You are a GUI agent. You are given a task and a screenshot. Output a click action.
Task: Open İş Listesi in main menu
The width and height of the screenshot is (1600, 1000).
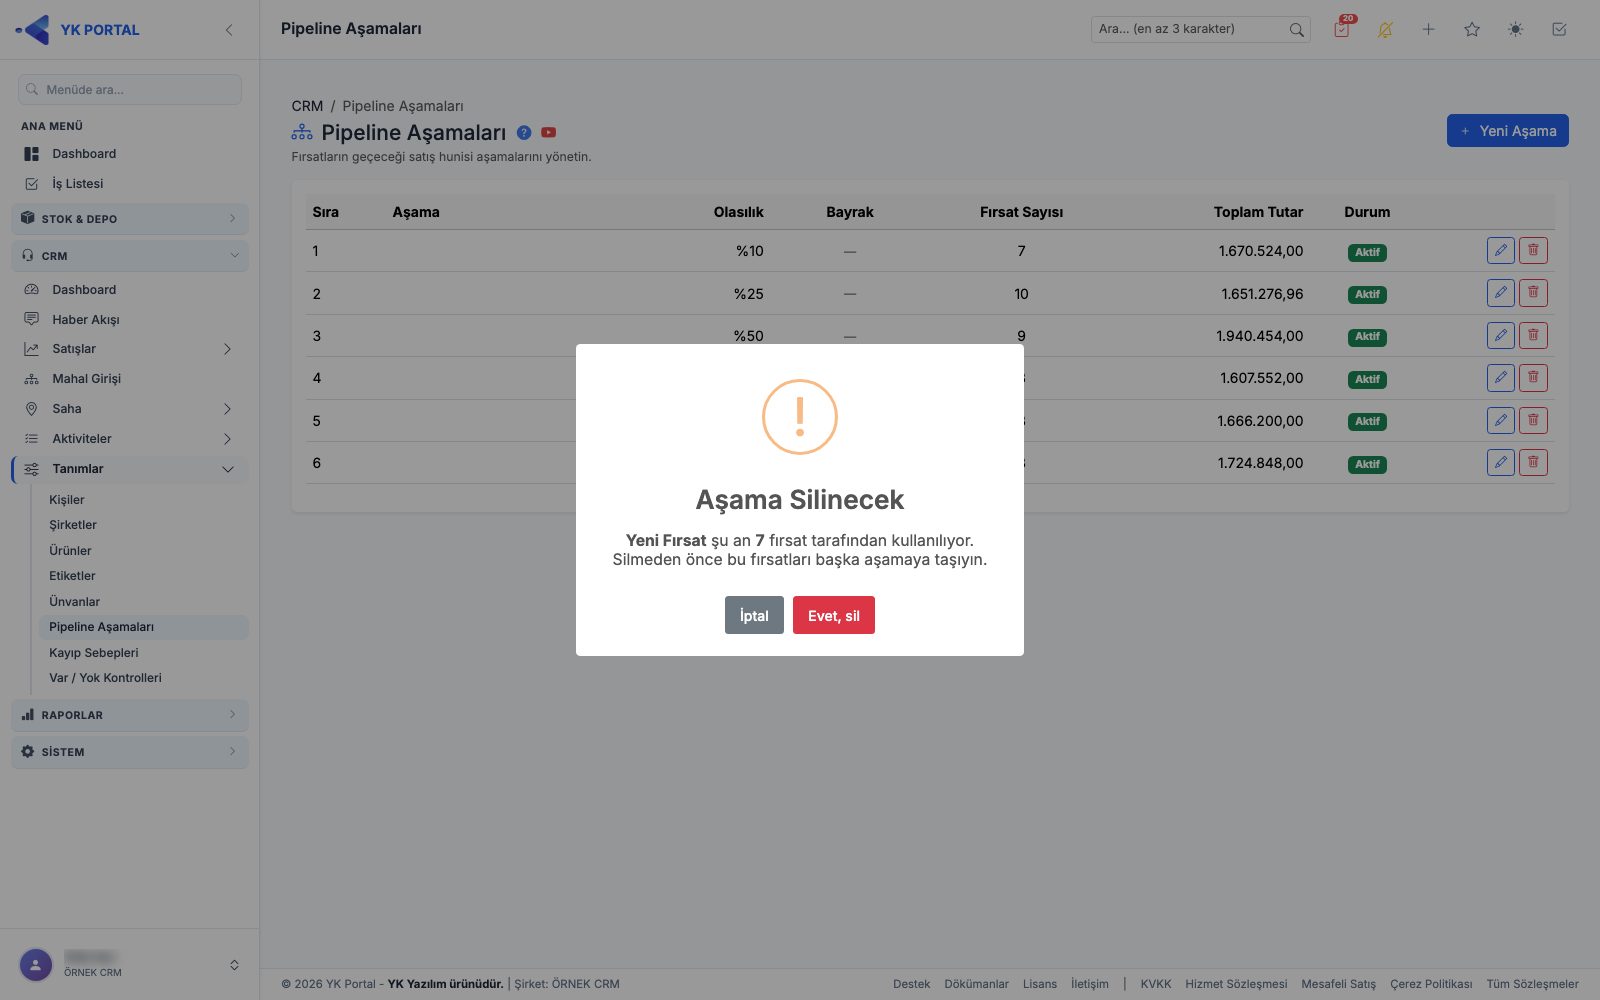point(78,184)
